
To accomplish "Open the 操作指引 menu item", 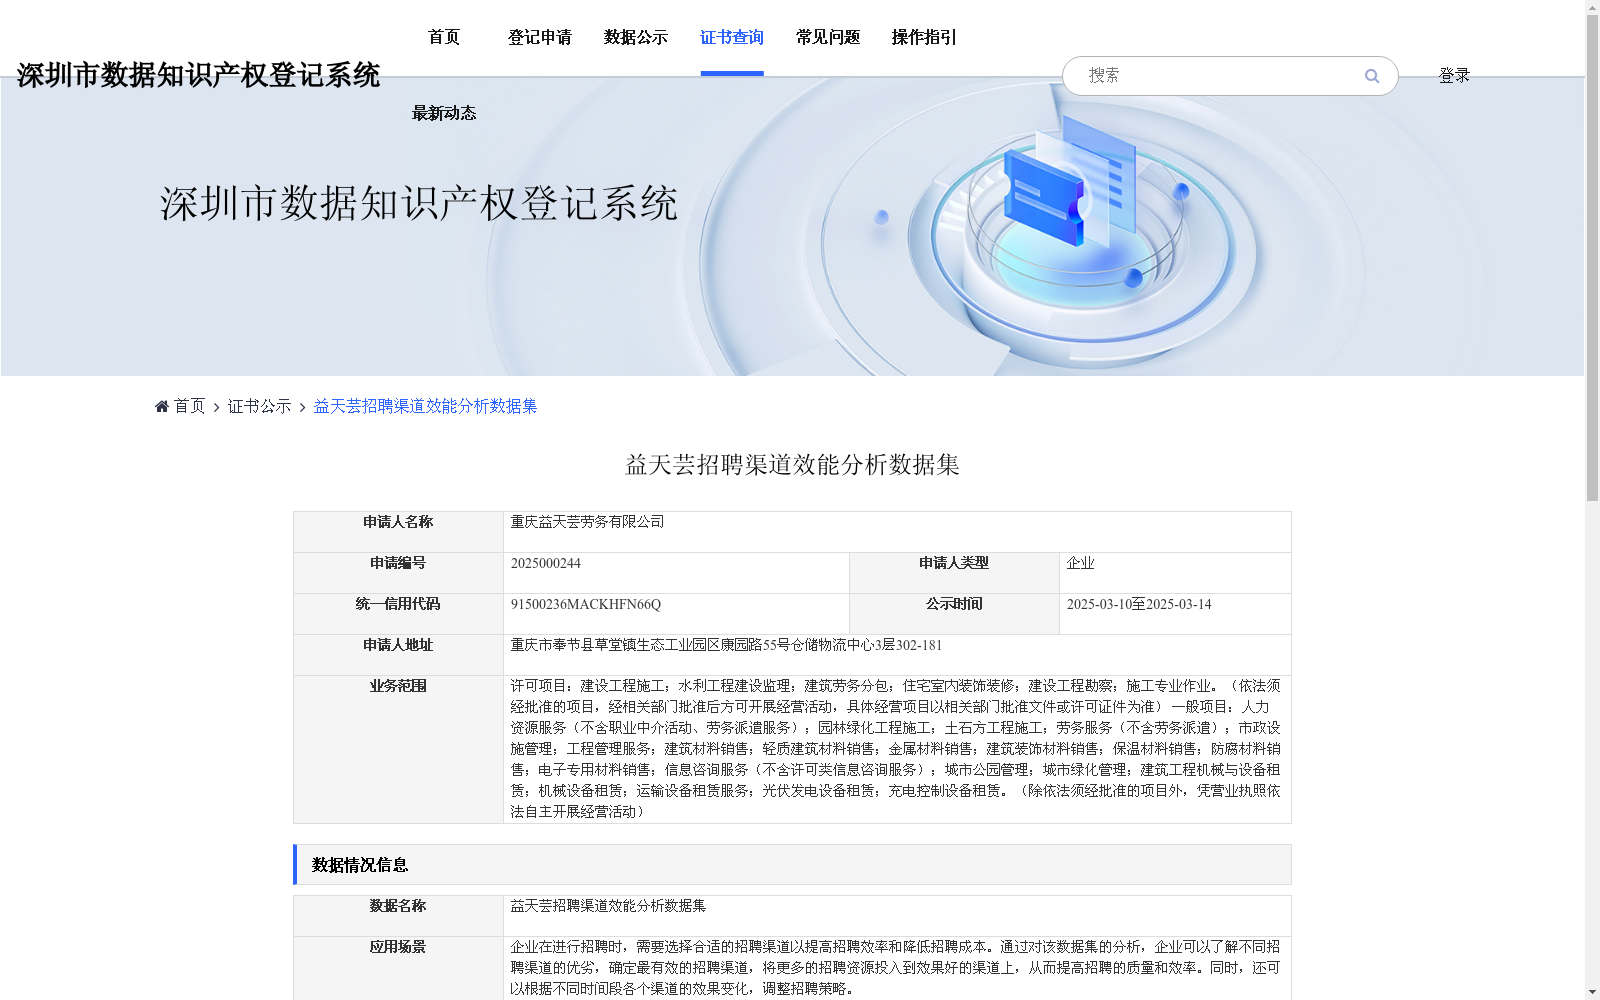I will coord(924,37).
